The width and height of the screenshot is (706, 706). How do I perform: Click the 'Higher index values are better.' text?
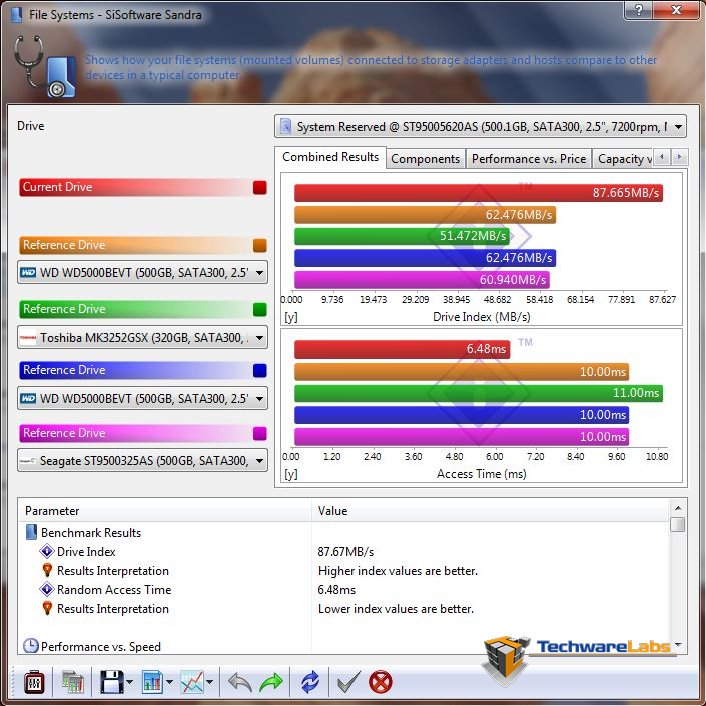(398, 570)
